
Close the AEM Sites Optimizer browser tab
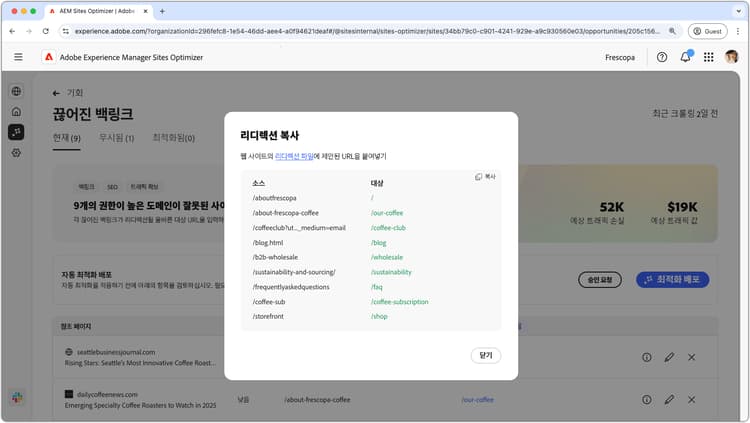click(145, 11)
